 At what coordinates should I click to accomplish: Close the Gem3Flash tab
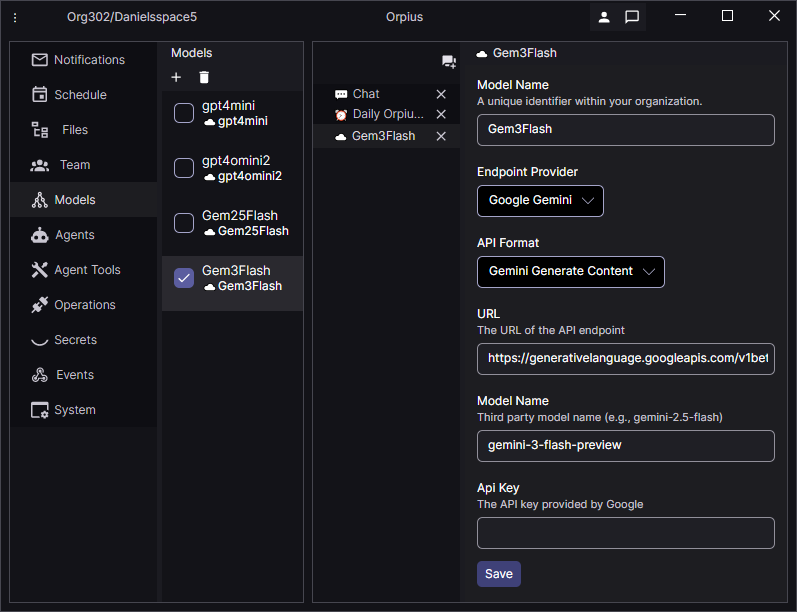tap(441, 136)
